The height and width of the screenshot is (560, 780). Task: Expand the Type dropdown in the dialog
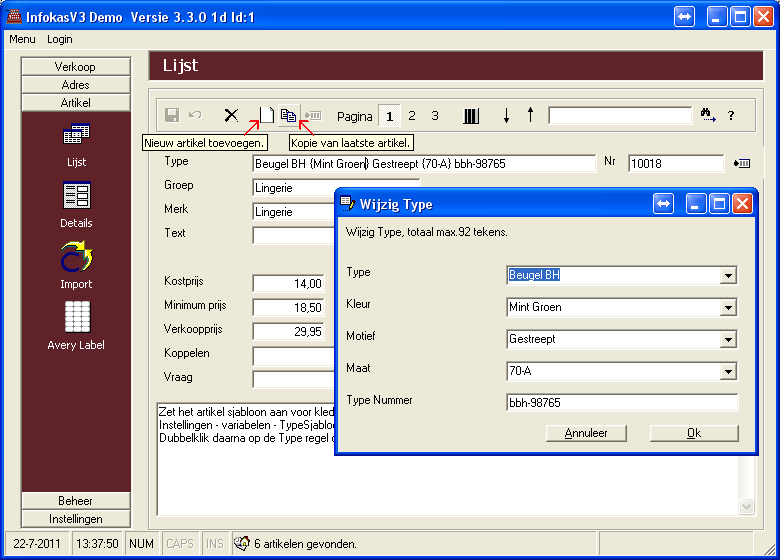729,276
